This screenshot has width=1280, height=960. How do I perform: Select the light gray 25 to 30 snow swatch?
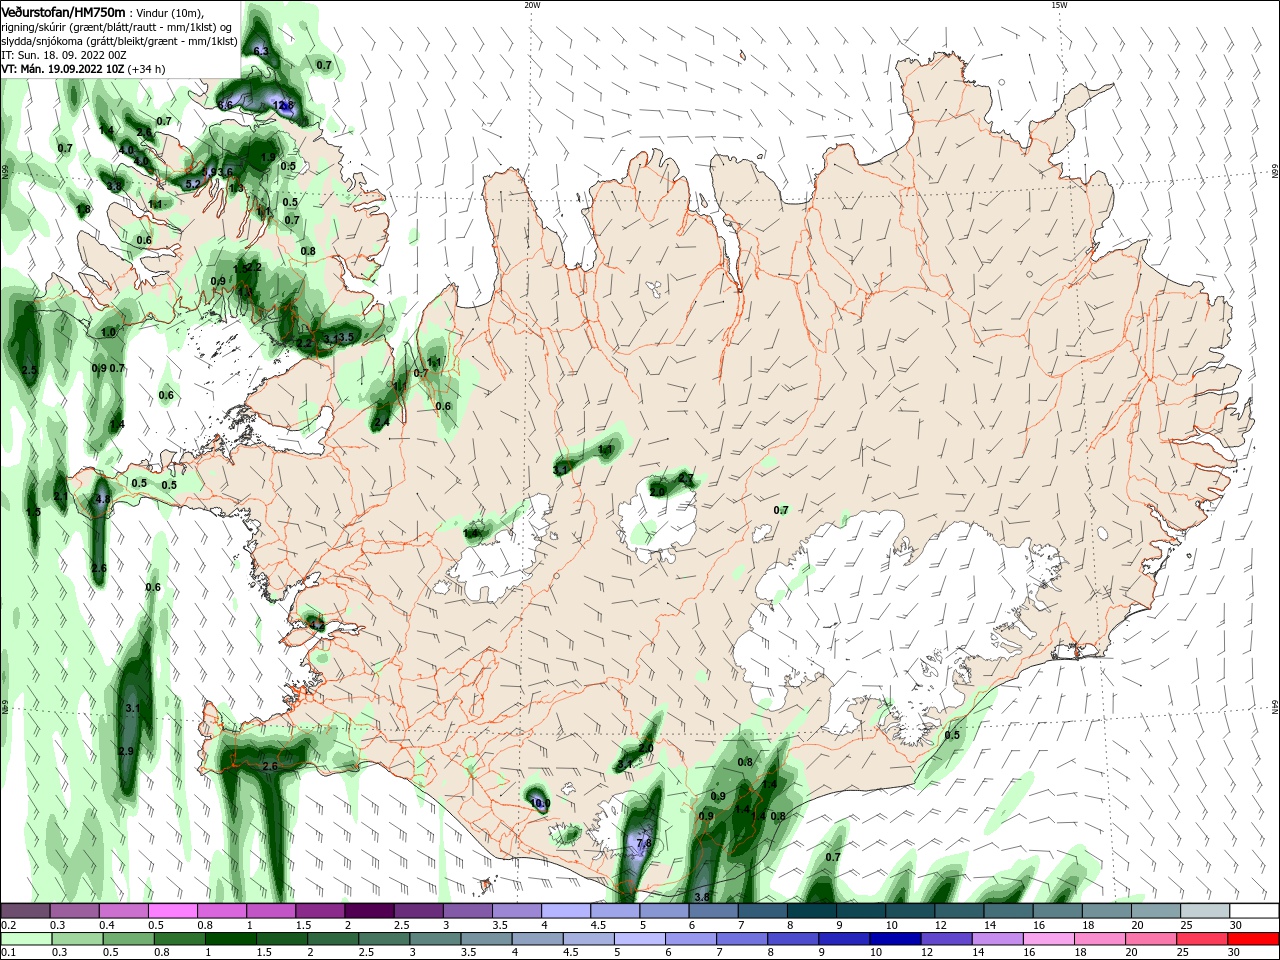[x=1203, y=911]
